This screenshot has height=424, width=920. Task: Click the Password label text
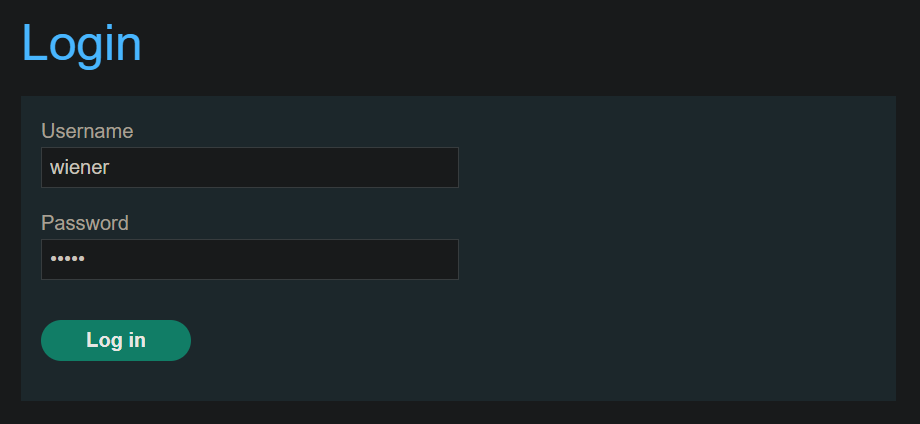pyautogui.click(x=85, y=223)
